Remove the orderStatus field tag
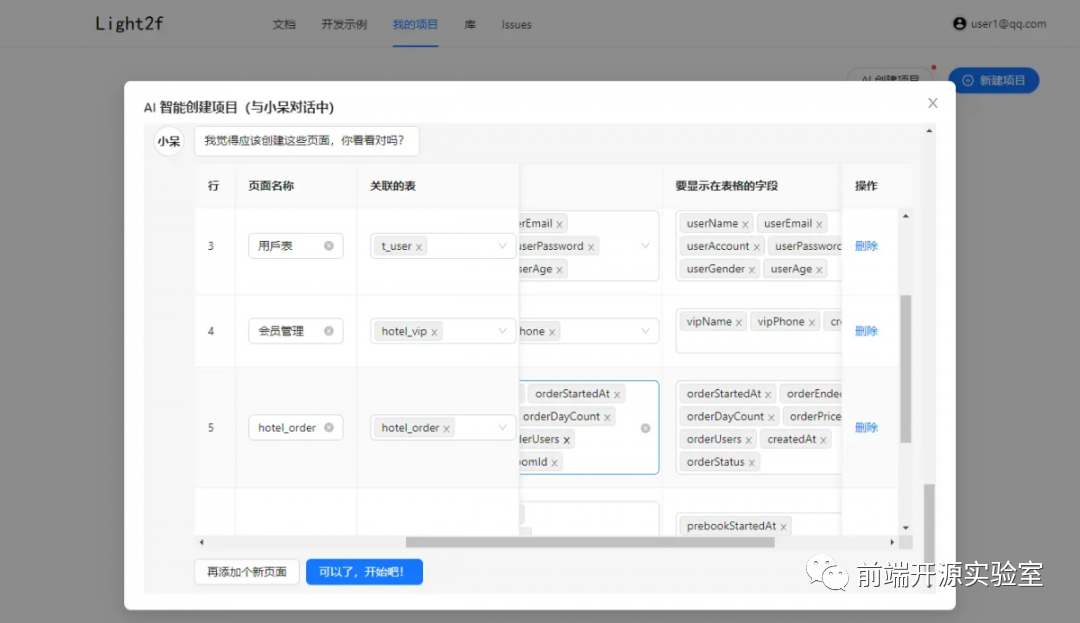 pyautogui.click(x=751, y=462)
